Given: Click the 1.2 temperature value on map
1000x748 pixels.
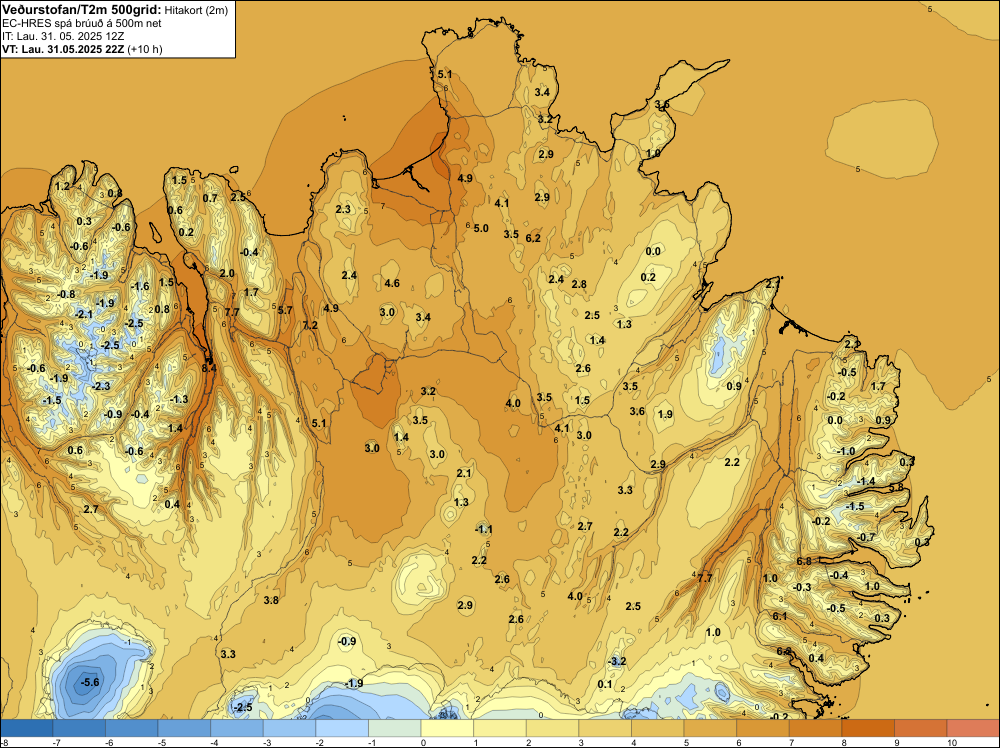Looking at the screenshot, I should 62,186.
